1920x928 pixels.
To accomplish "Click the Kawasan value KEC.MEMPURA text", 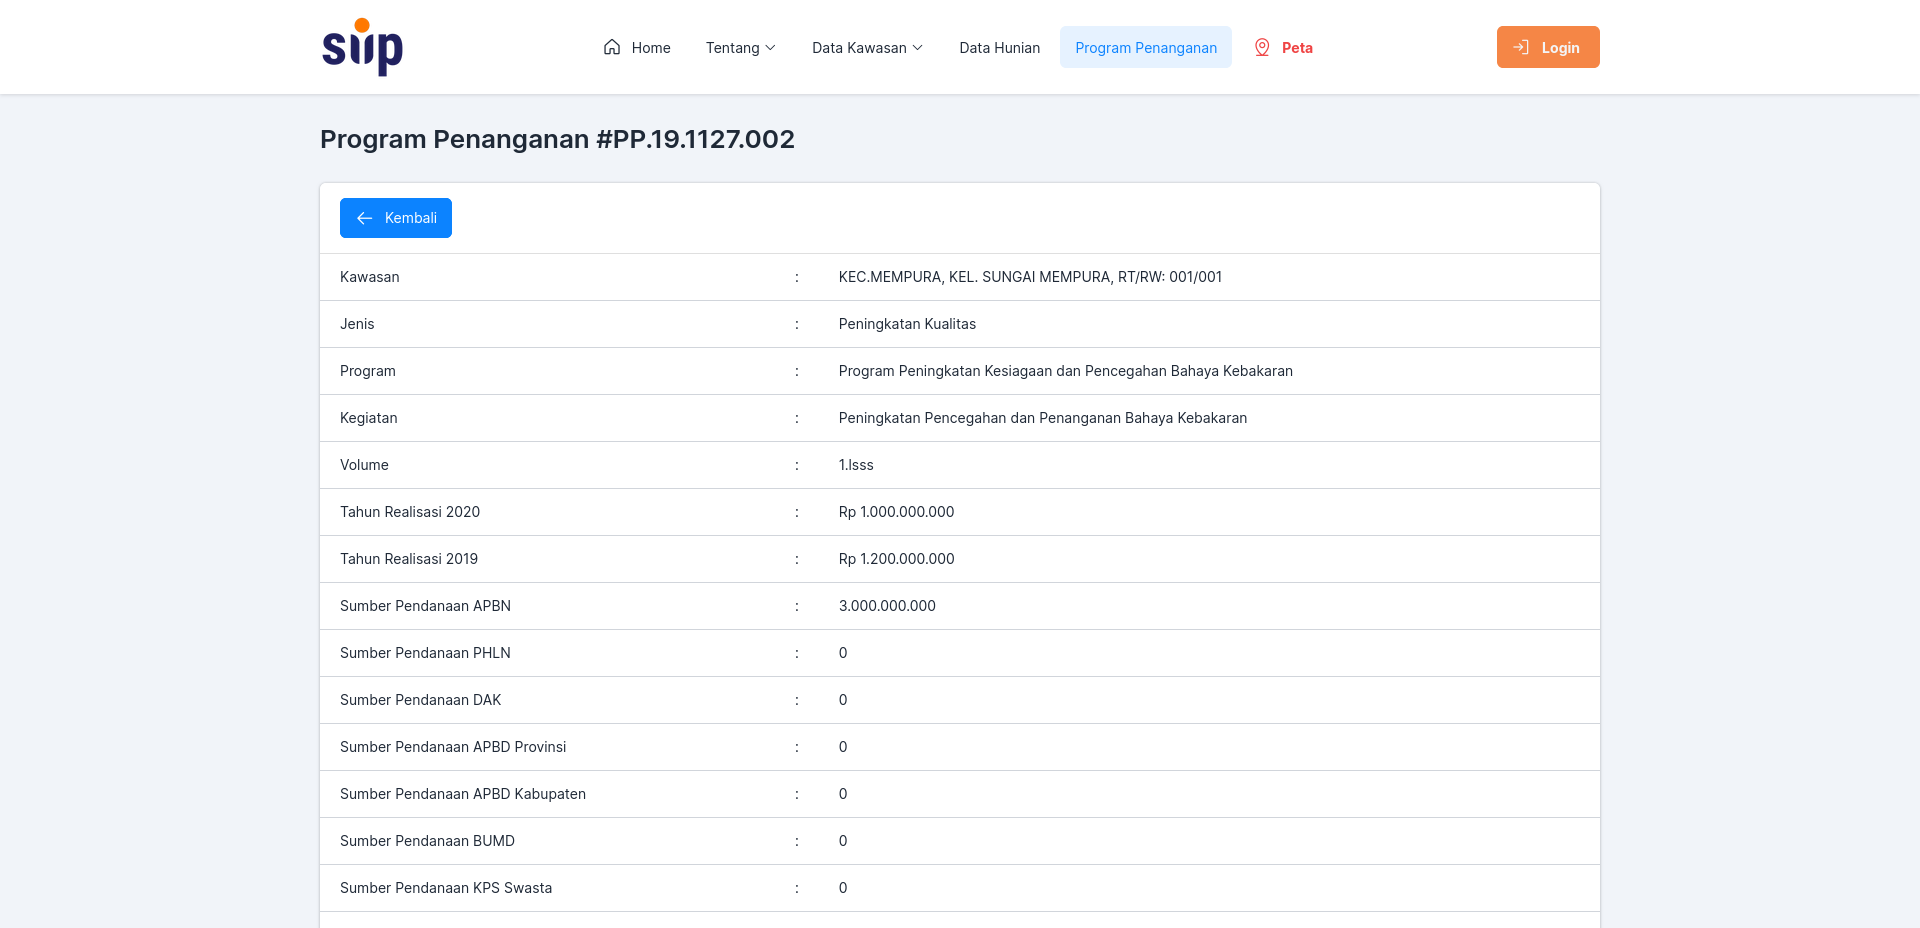I will coord(1030,277).
